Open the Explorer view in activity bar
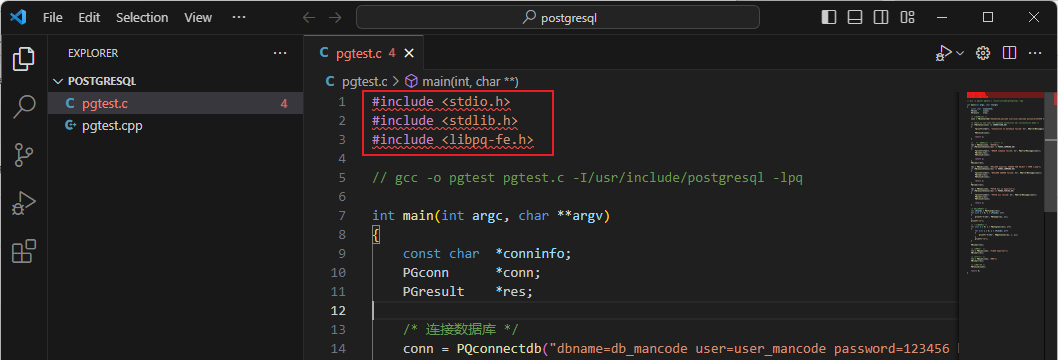 (24, 59)
